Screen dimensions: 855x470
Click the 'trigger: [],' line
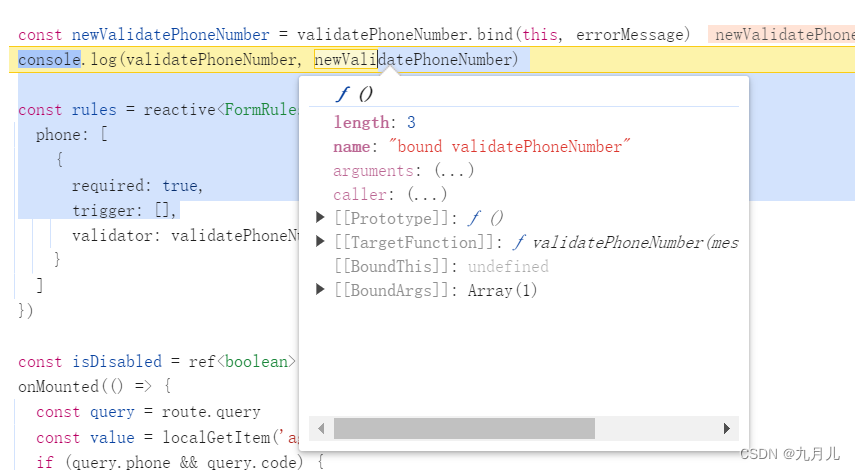124,210
